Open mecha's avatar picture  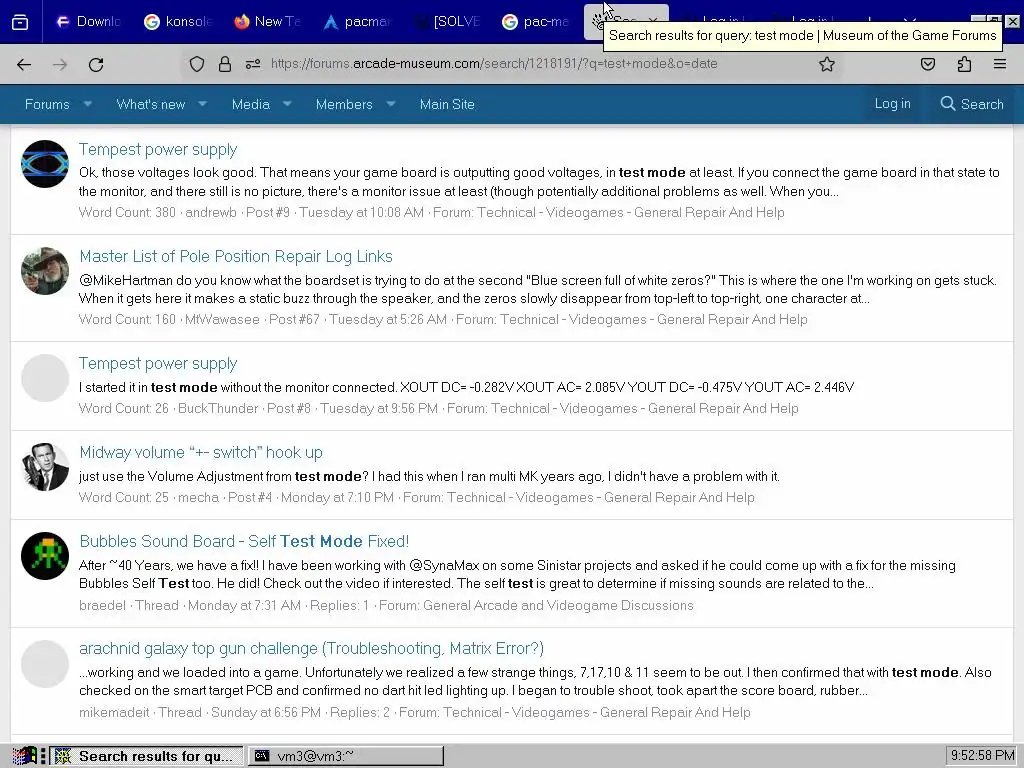(44, 467)
